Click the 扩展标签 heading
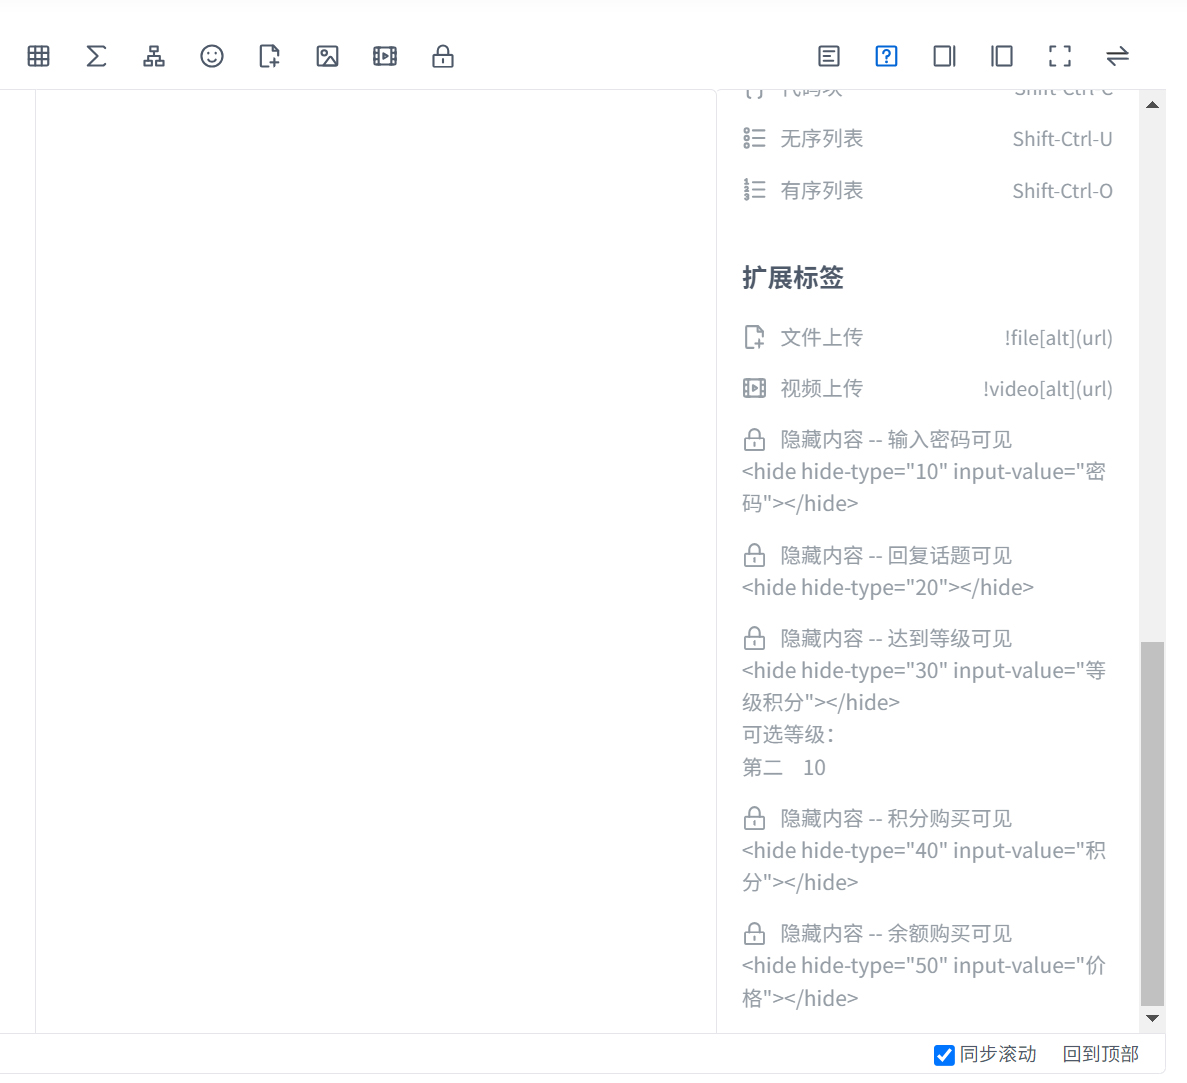This screenshot has height=1083, width=1187. tap(793, 278)
